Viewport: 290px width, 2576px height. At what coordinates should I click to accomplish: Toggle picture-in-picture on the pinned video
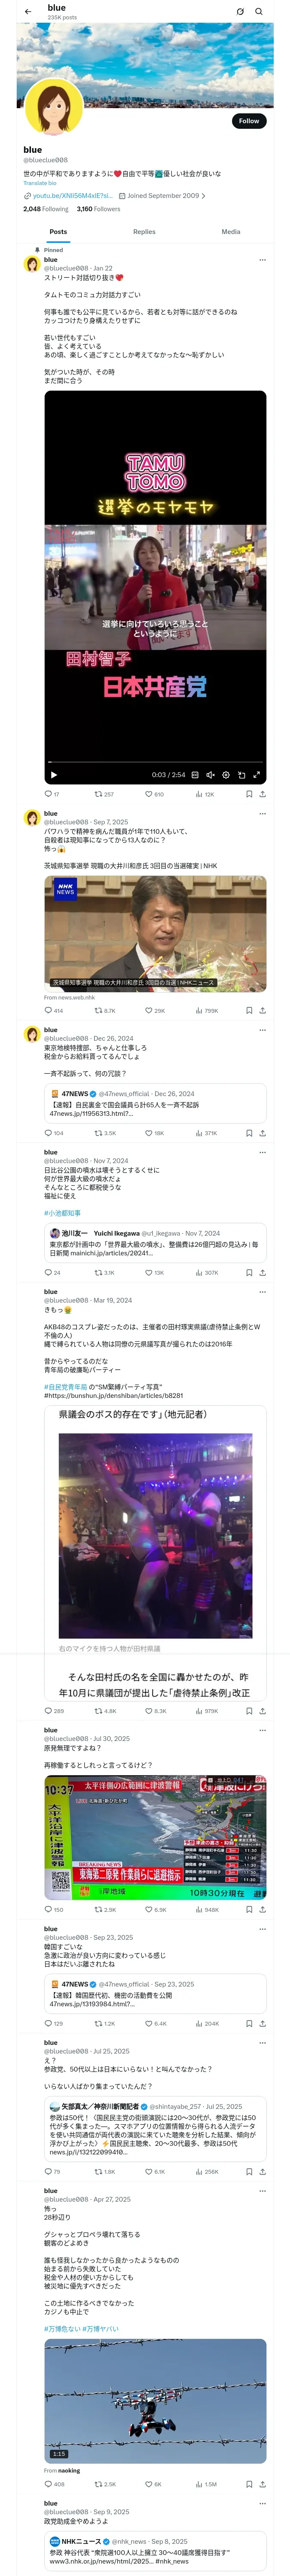click(241, 775)
